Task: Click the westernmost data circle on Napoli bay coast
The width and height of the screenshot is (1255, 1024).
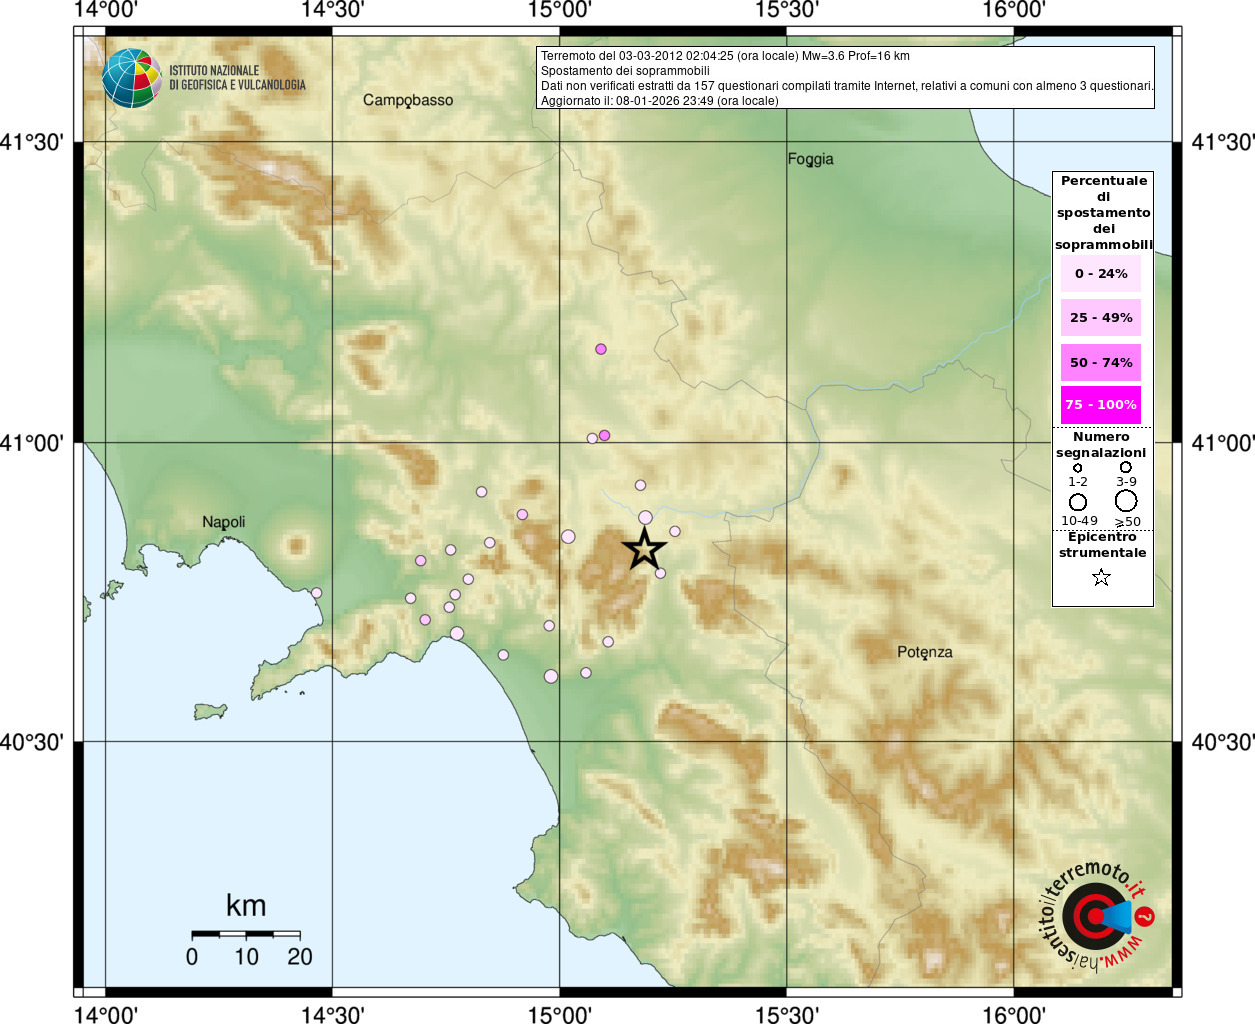Action: [317, 593]
